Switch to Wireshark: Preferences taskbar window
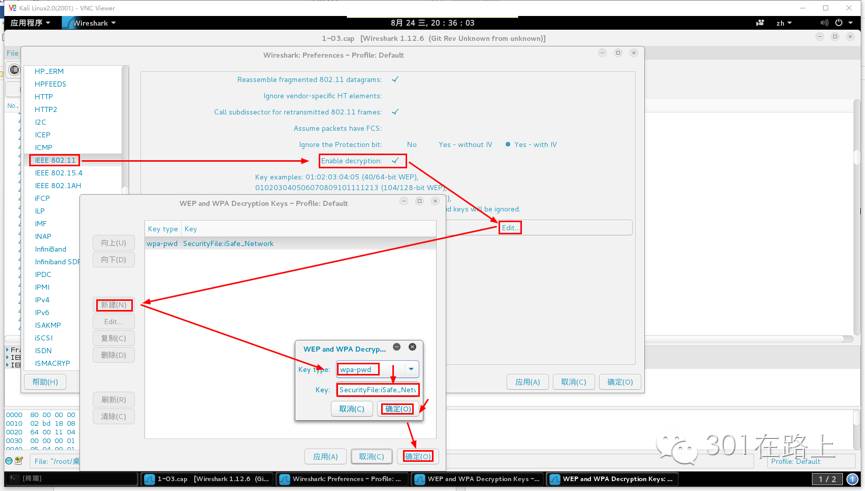The height and width of the screenshot is (491, 865). coord(343,479)
